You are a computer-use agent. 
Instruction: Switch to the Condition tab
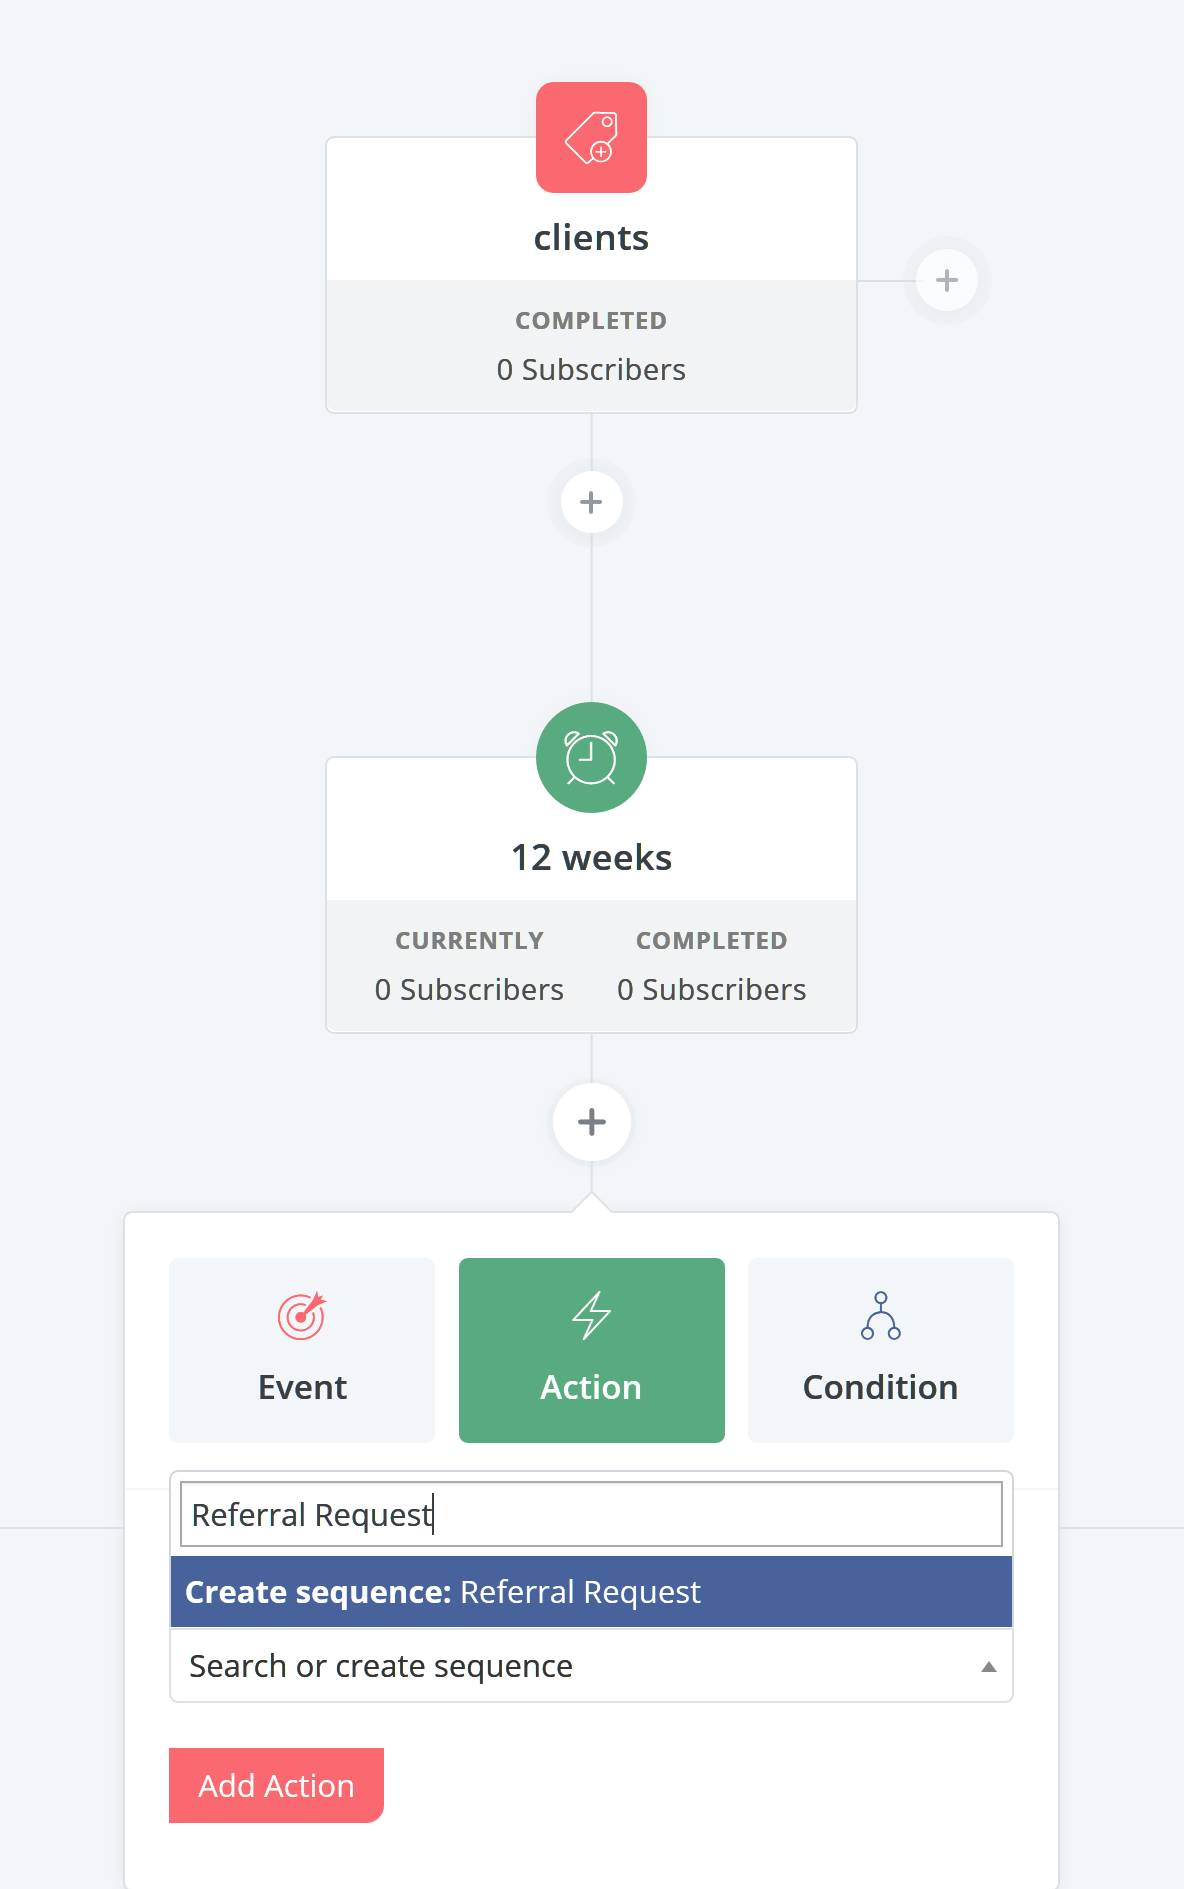pyautogui.click(x=881, y=1350)
